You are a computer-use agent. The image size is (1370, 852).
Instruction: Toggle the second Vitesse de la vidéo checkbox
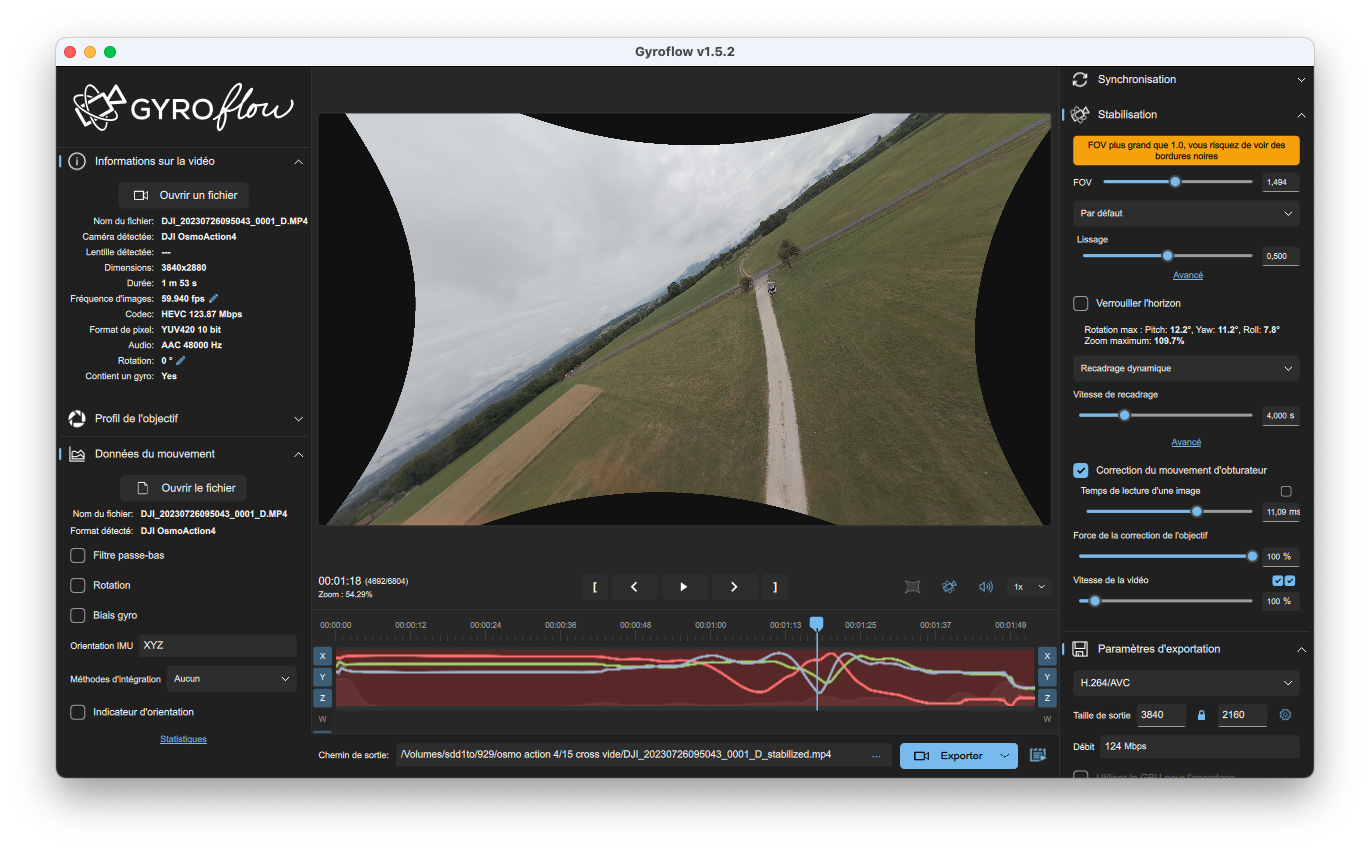[1290, 580]
